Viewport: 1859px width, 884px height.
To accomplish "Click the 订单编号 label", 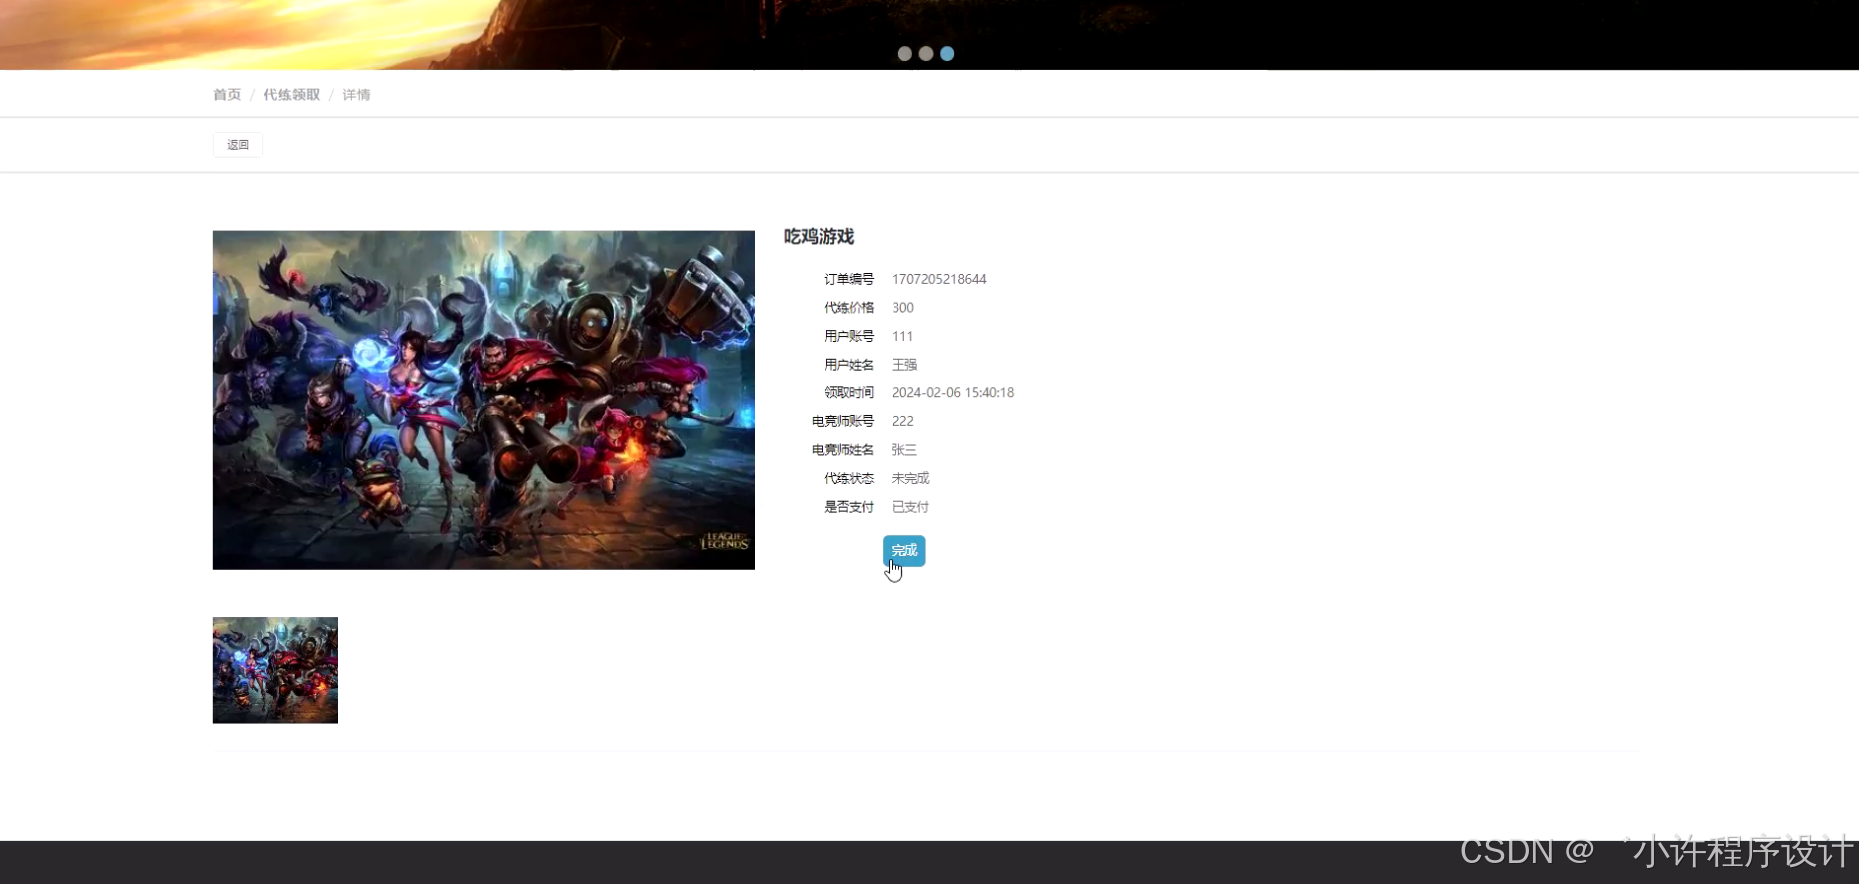I will pyautogui.click(x=849, y=279).
